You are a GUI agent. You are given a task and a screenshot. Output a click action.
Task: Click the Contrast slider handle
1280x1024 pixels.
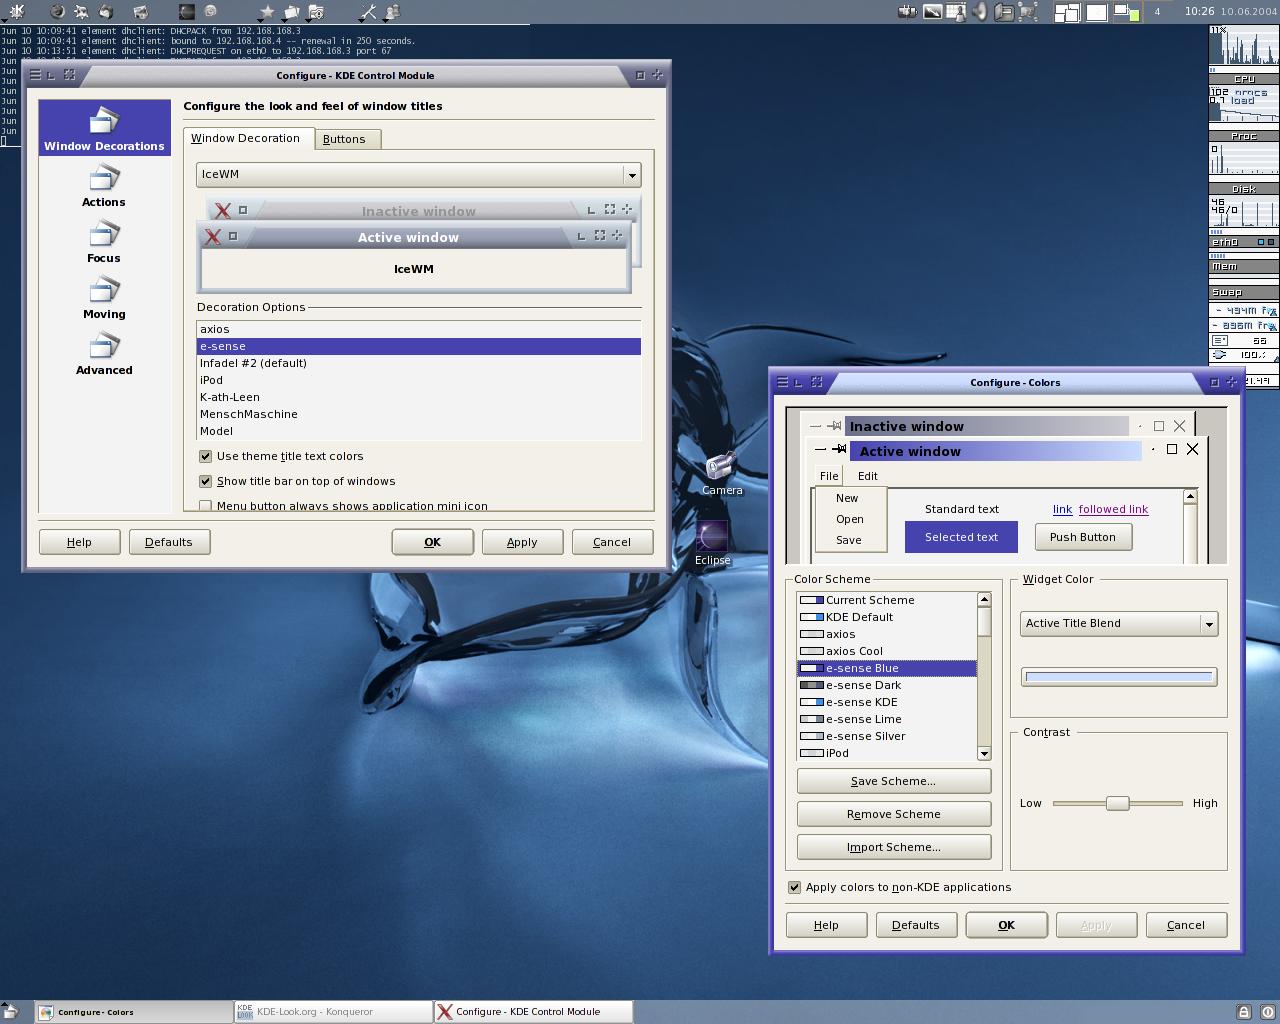tap(1117, 803)
